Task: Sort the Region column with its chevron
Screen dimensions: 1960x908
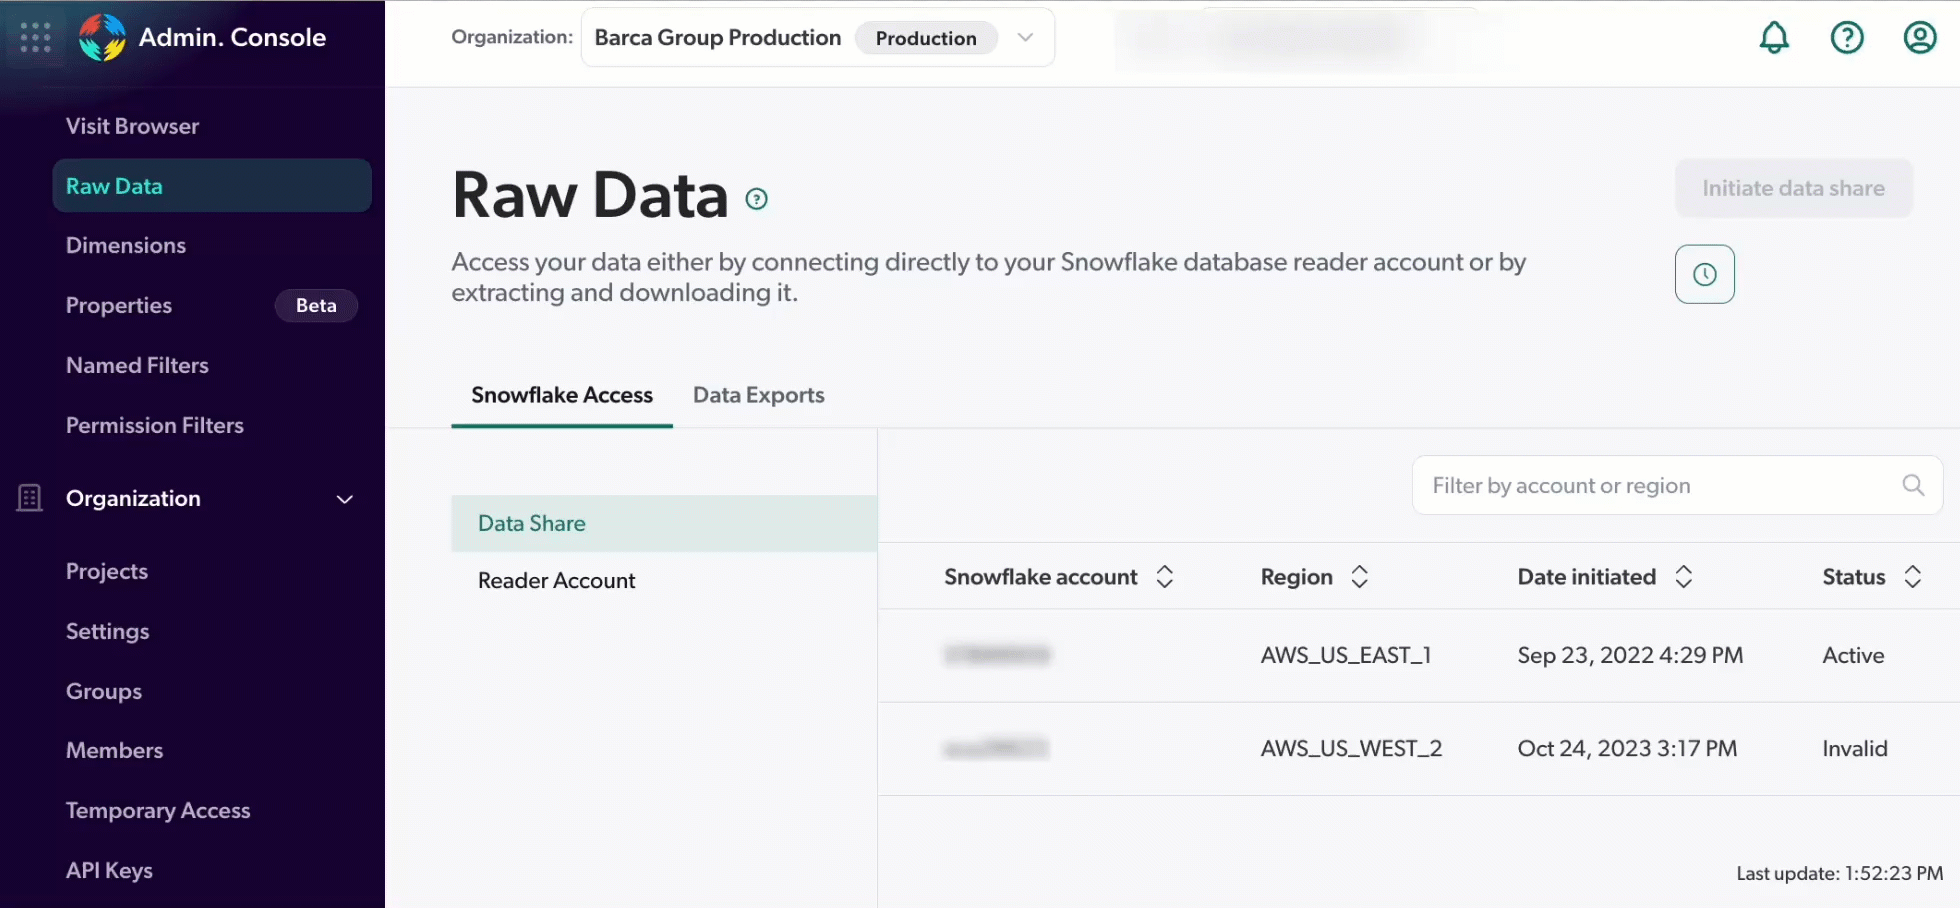Action: [x=1359, y=576]
